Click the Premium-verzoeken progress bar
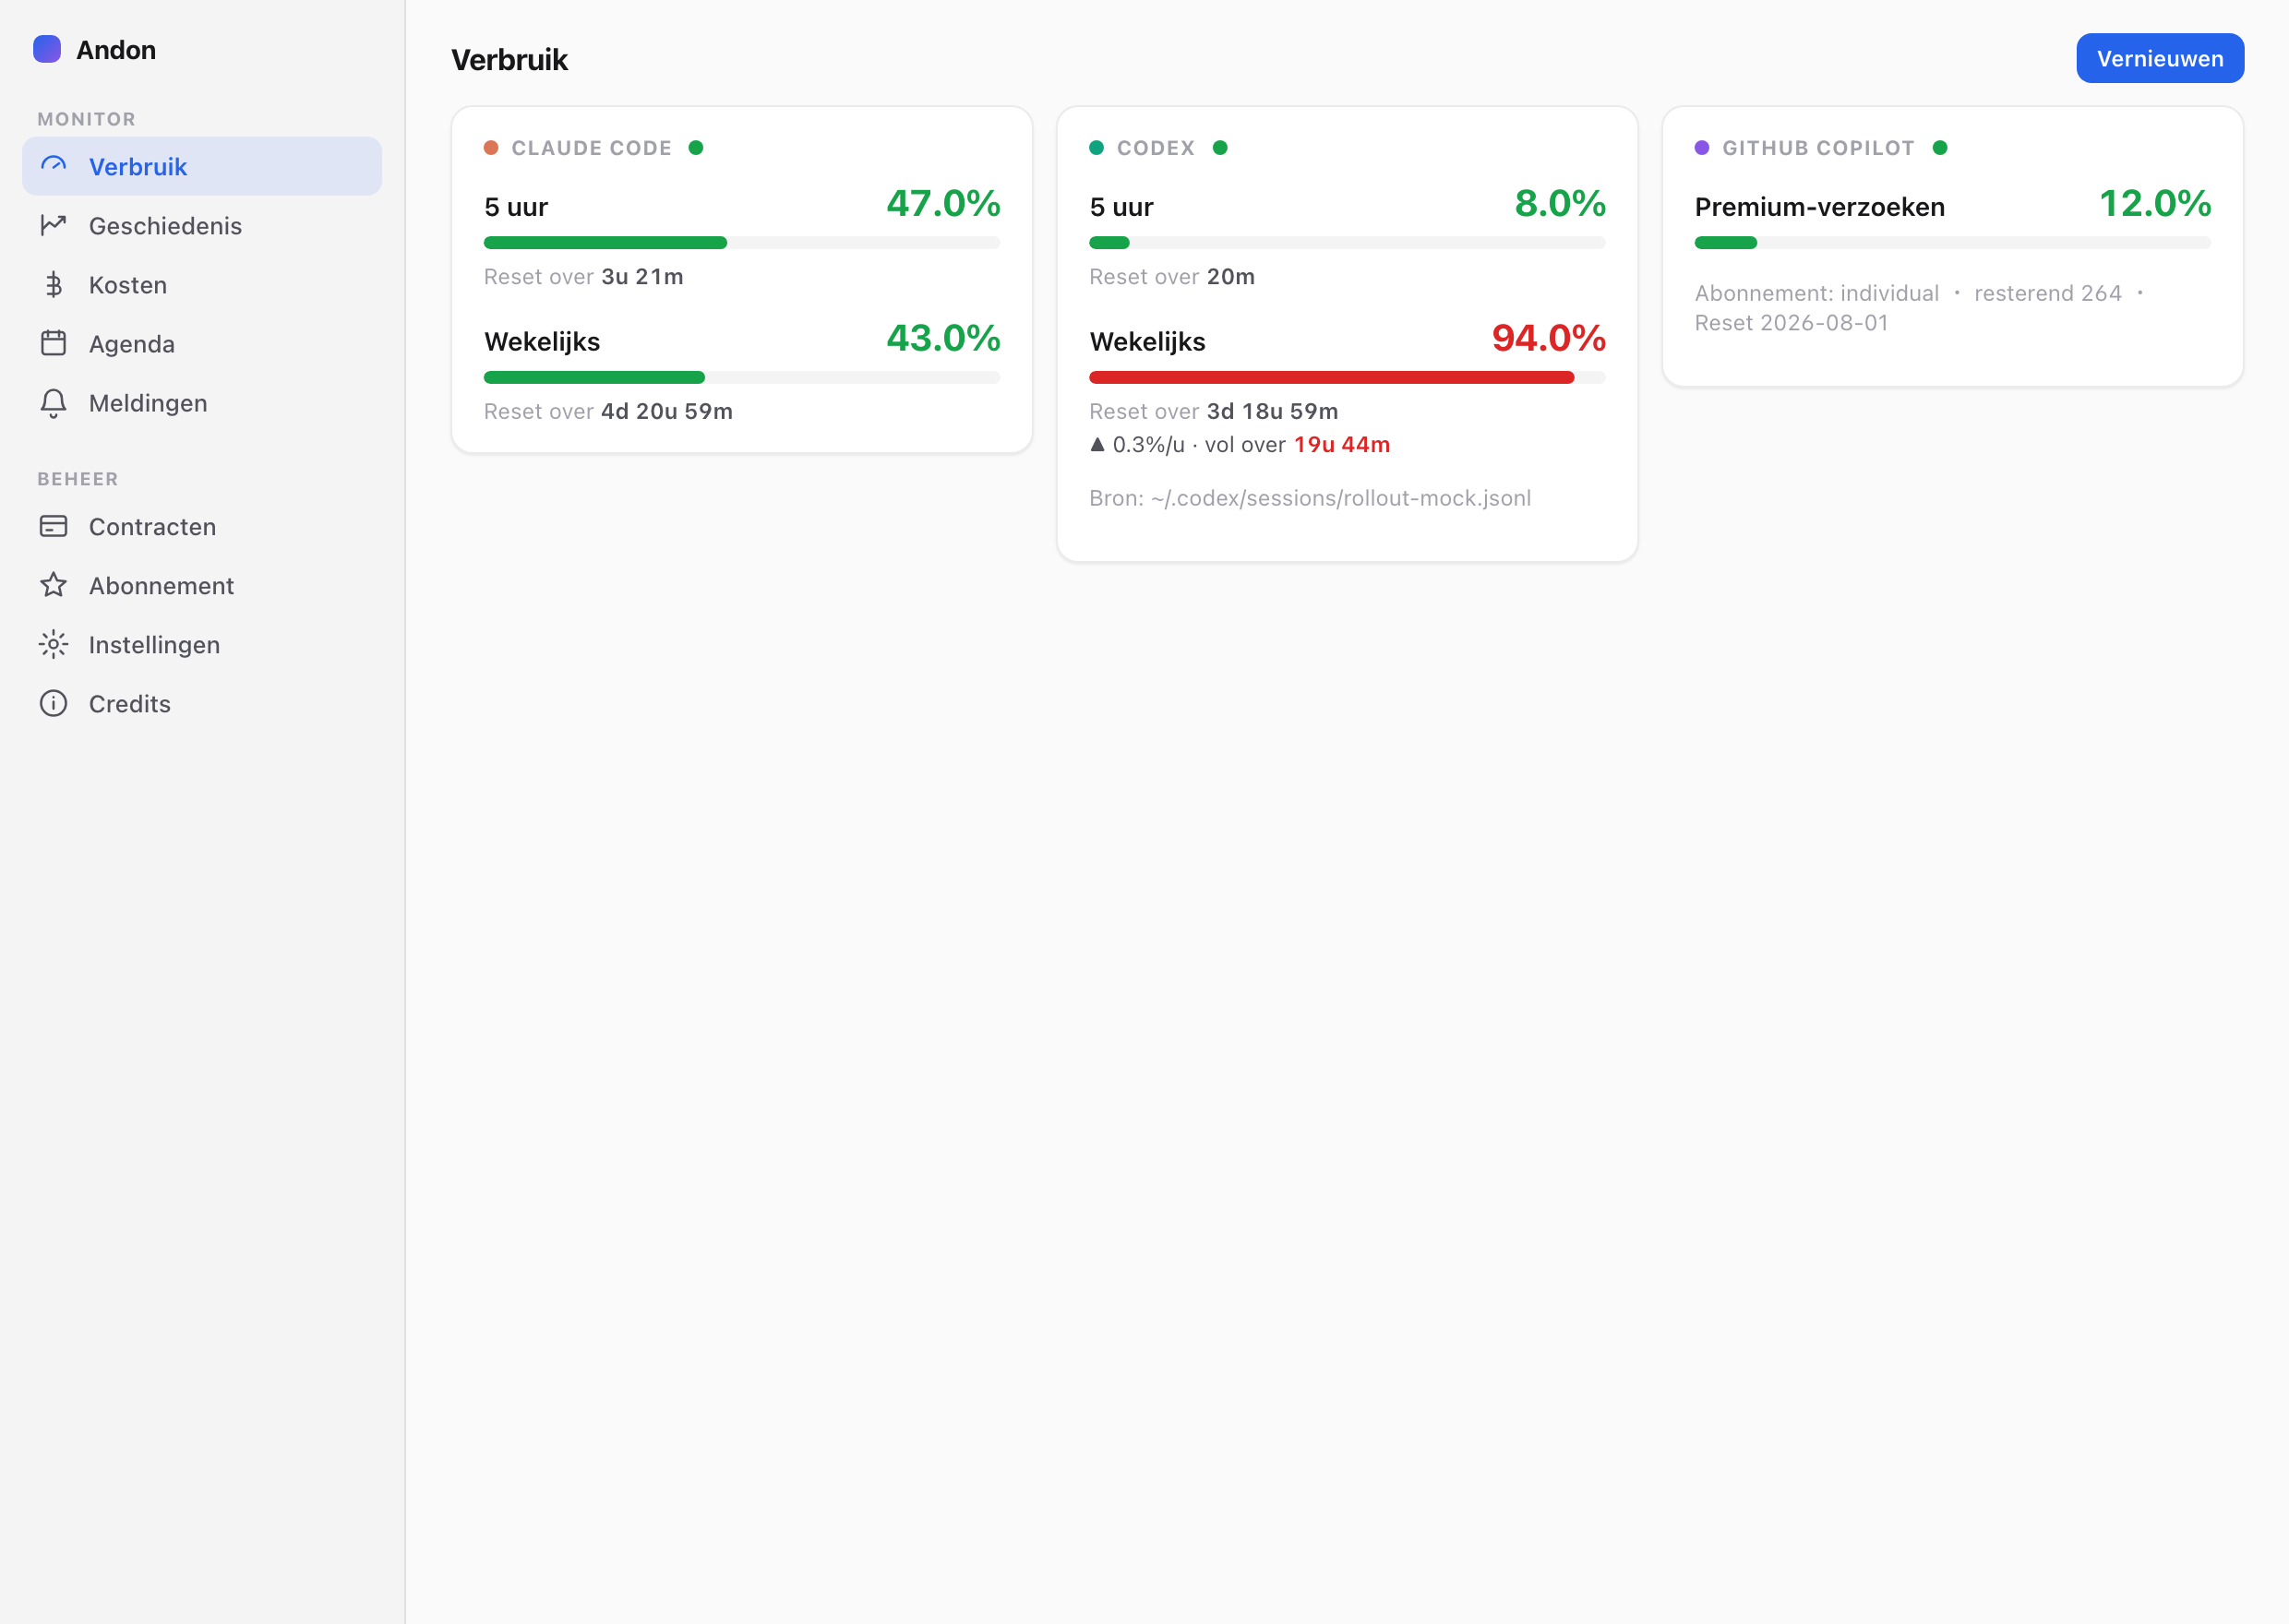 (1952, 243)
